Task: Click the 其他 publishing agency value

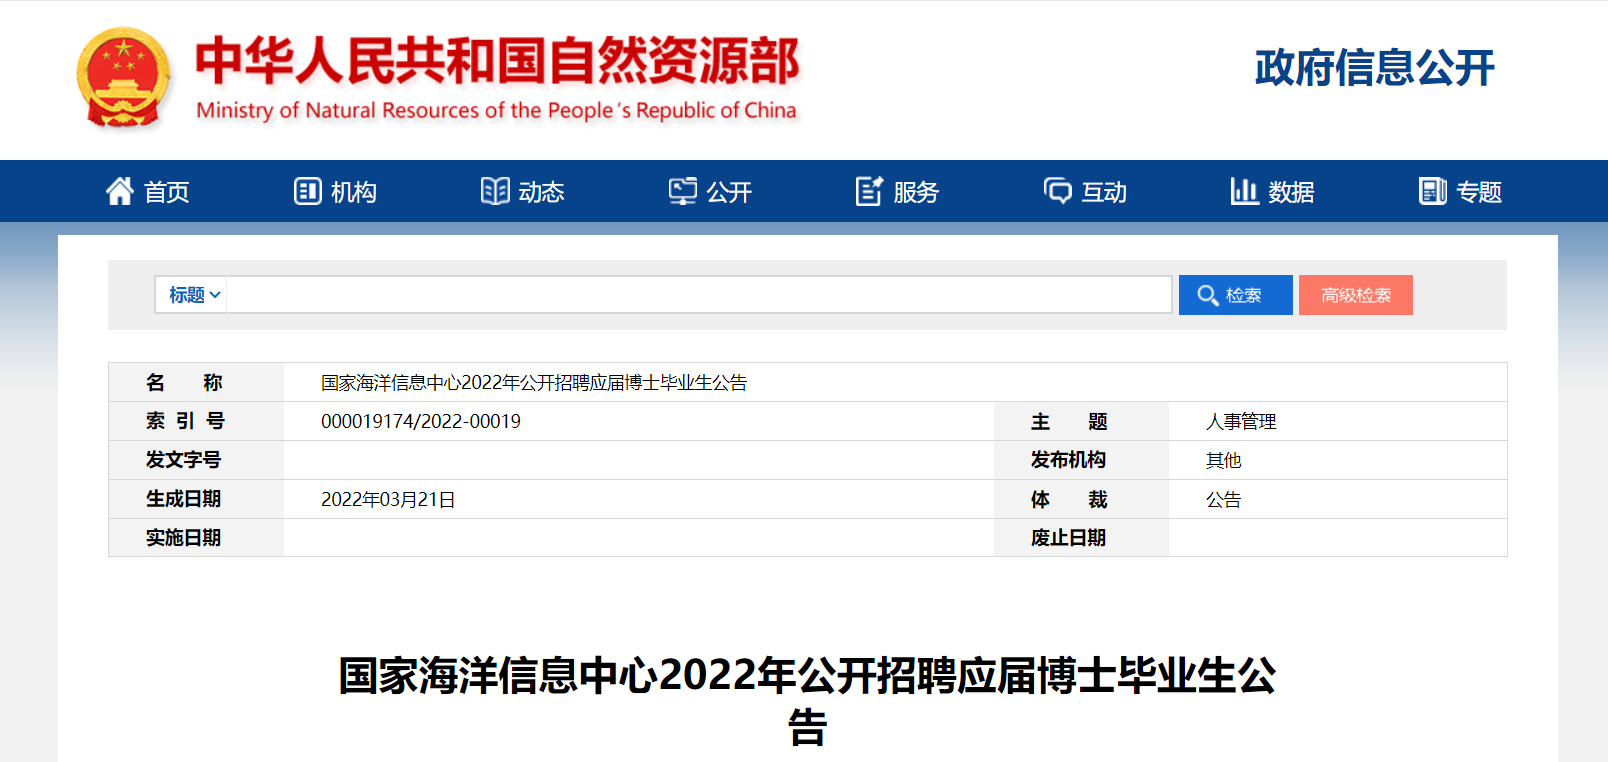Action: tap(1223, 460)
